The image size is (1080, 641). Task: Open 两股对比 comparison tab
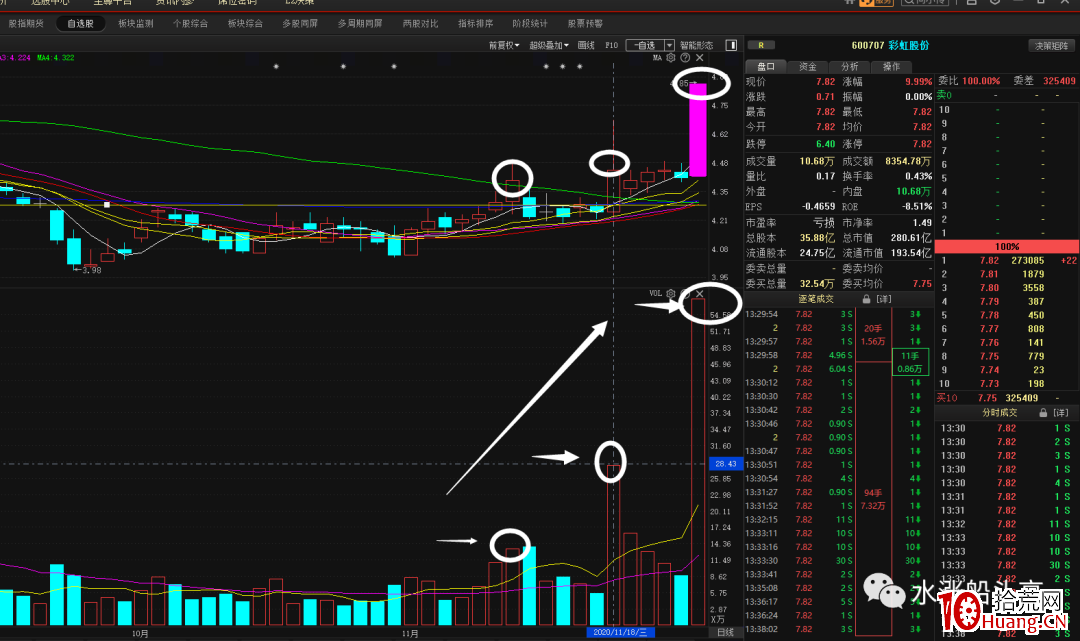420,23
